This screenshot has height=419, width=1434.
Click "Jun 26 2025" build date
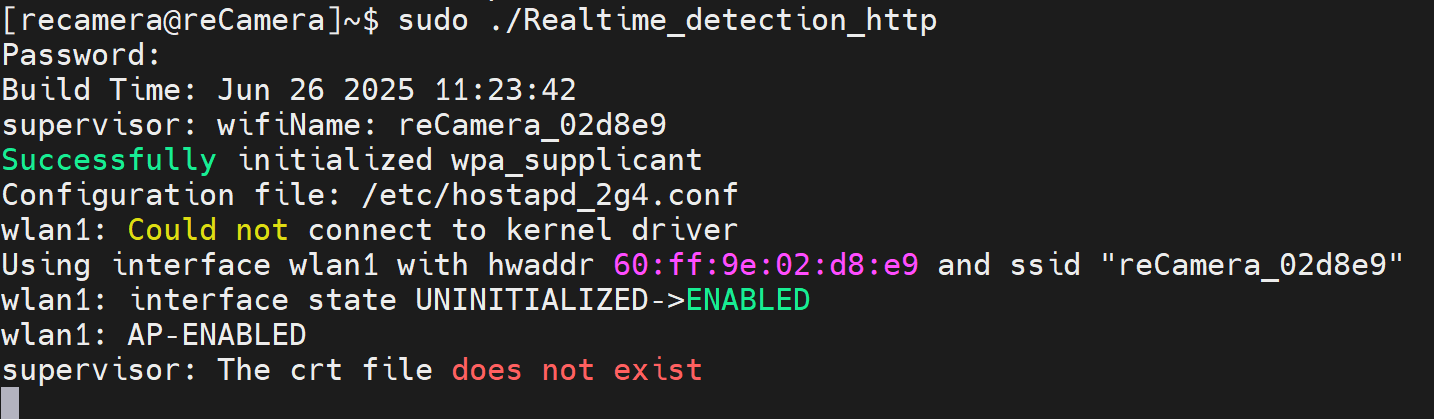tap(317, 90)
